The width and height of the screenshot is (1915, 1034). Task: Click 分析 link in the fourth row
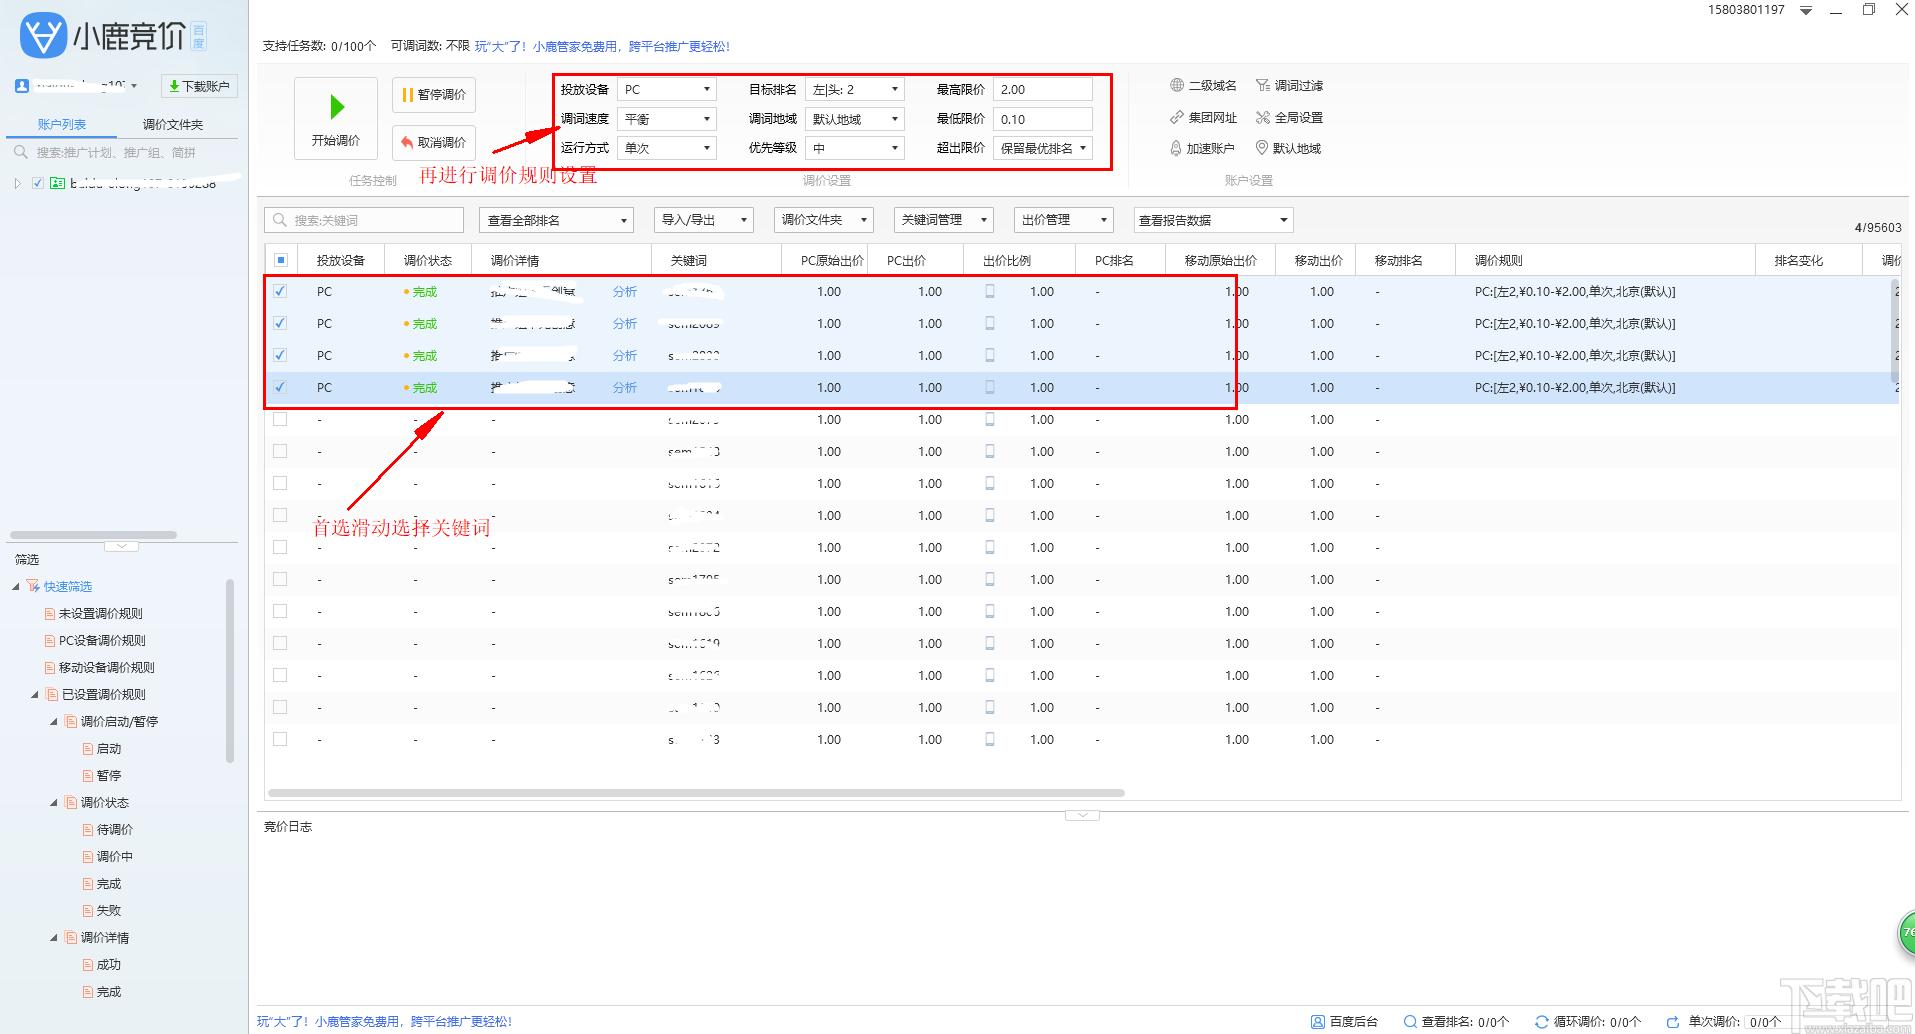click(625, 388)
